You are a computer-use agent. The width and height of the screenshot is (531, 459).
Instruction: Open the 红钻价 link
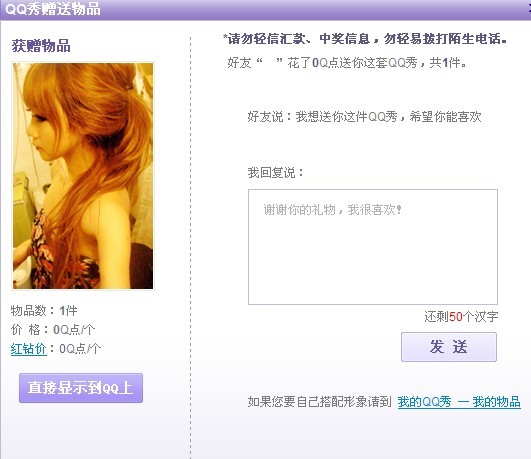[28, 349]
